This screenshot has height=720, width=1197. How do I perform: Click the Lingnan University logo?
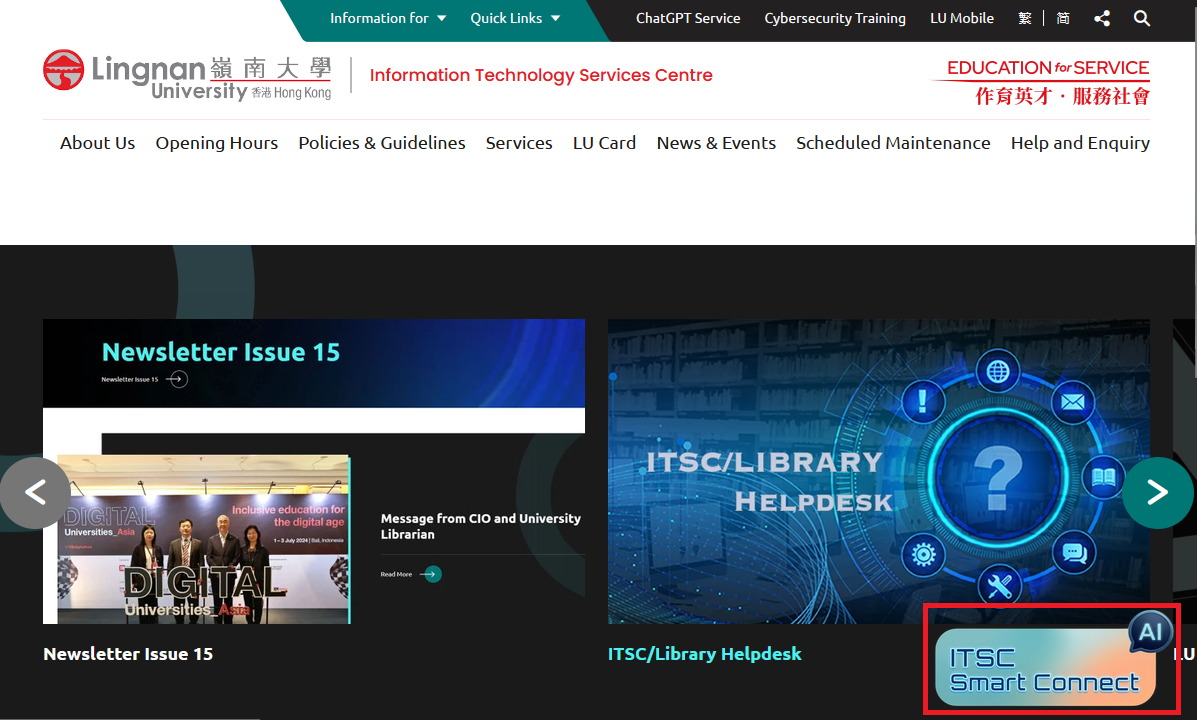(187, 75)
